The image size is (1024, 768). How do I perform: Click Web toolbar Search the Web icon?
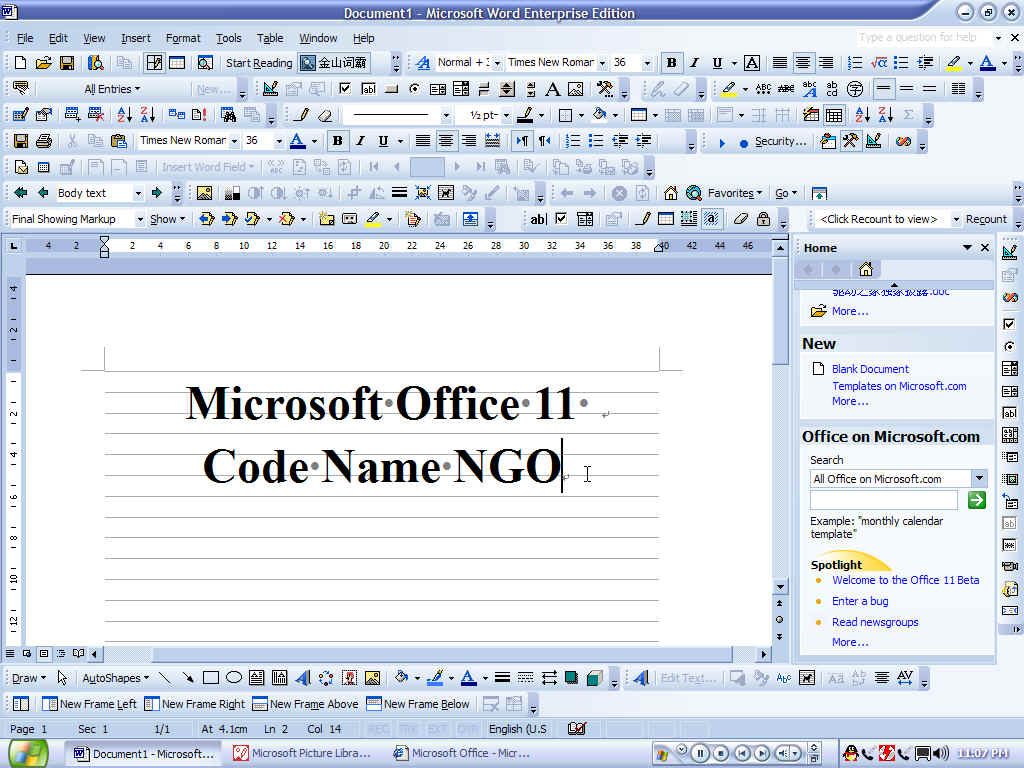click(693, 193)
